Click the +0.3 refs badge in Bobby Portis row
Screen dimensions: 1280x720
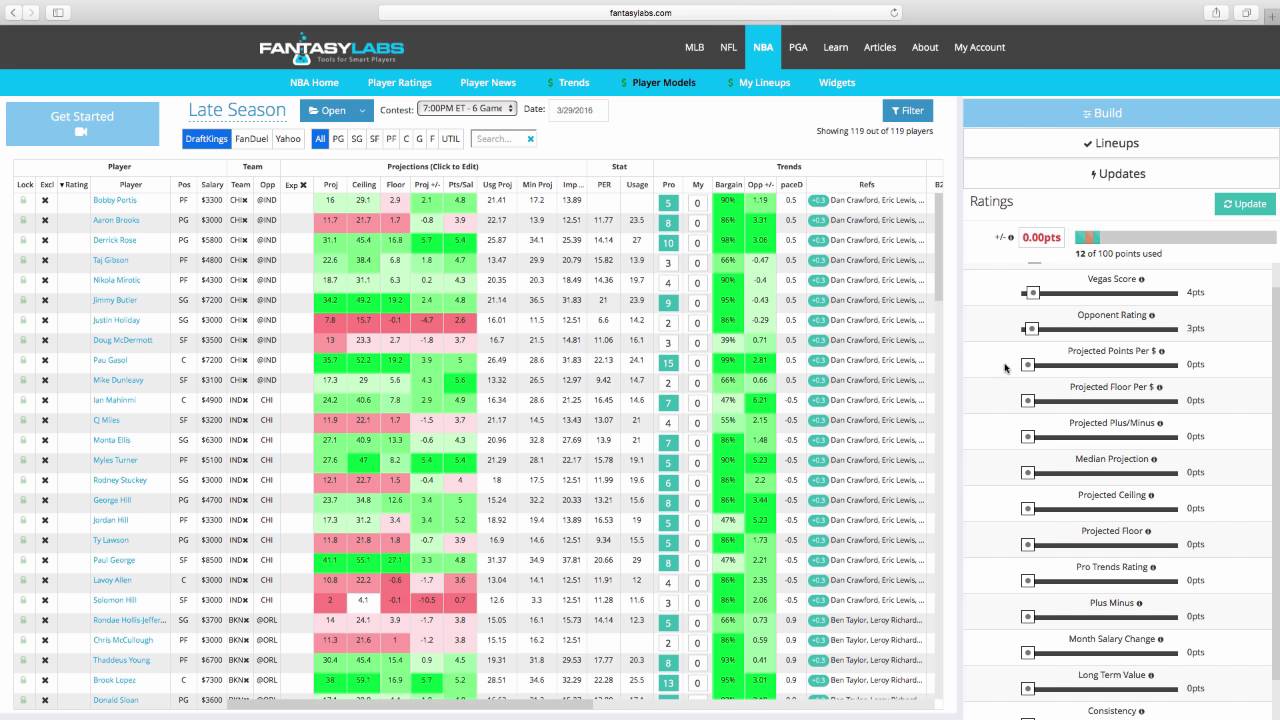(x=818, y=200)
